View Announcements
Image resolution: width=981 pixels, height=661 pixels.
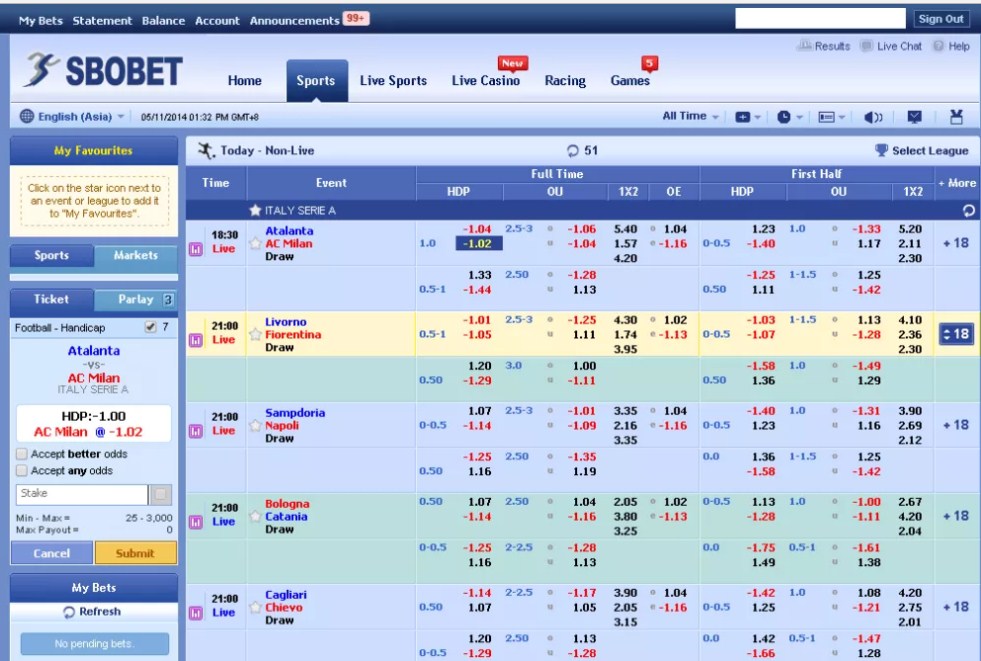pos(294,21)
